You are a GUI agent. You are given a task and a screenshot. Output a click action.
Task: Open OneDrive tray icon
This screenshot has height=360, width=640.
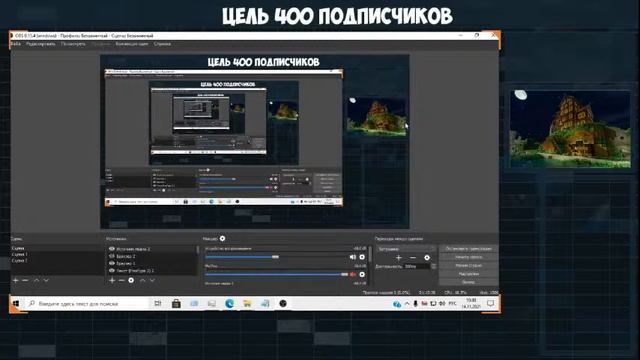[396, 304]
